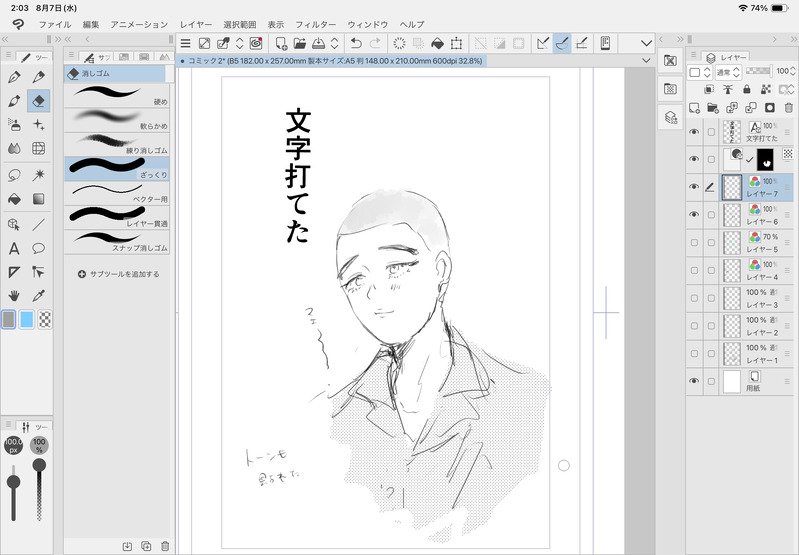Open the 編集 menu
Viewport: 799px width, 555px height.
[91, 24]
